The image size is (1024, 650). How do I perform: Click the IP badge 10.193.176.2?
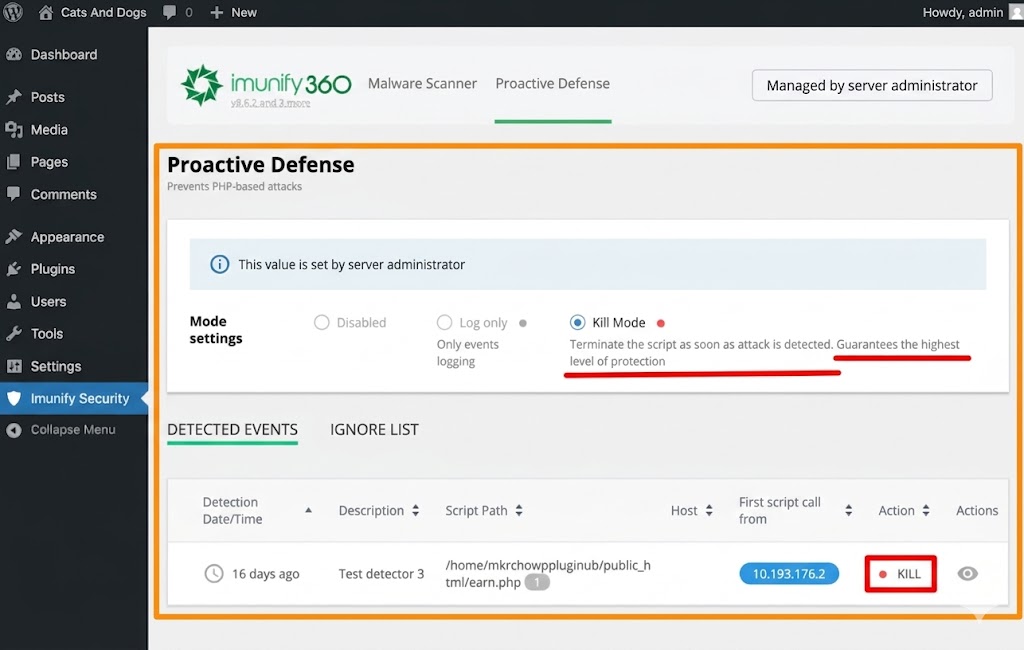point(789,574)
